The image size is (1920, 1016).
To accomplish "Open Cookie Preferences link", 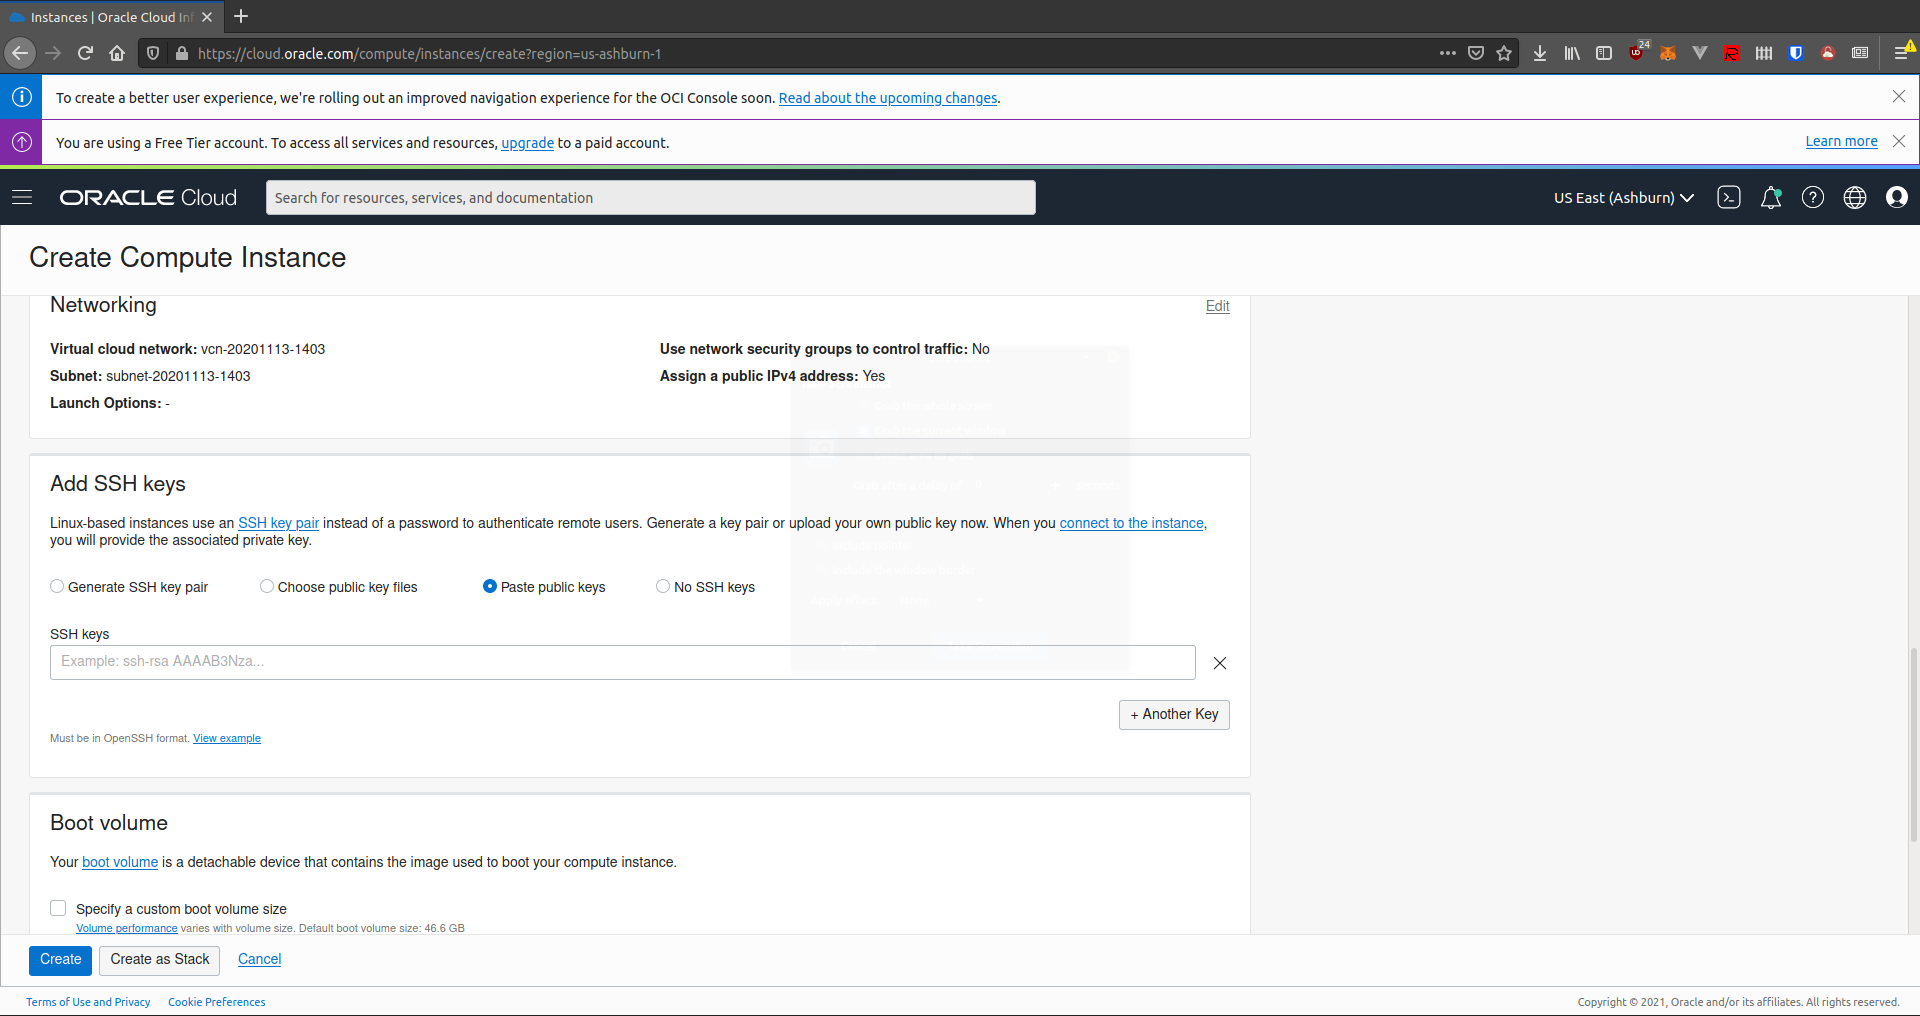I will coord(217,1002).
